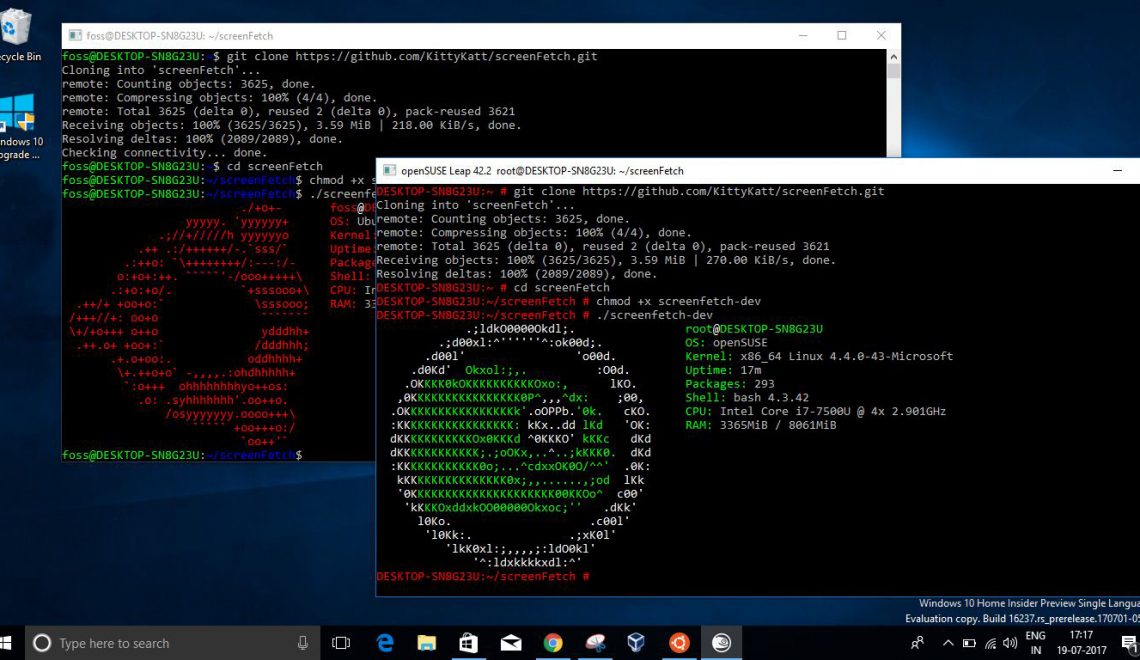Click the foss terminal scrollbar thumb
Image resolution: width=1140 pixels, height=660 pixels.
pos(894,71)
